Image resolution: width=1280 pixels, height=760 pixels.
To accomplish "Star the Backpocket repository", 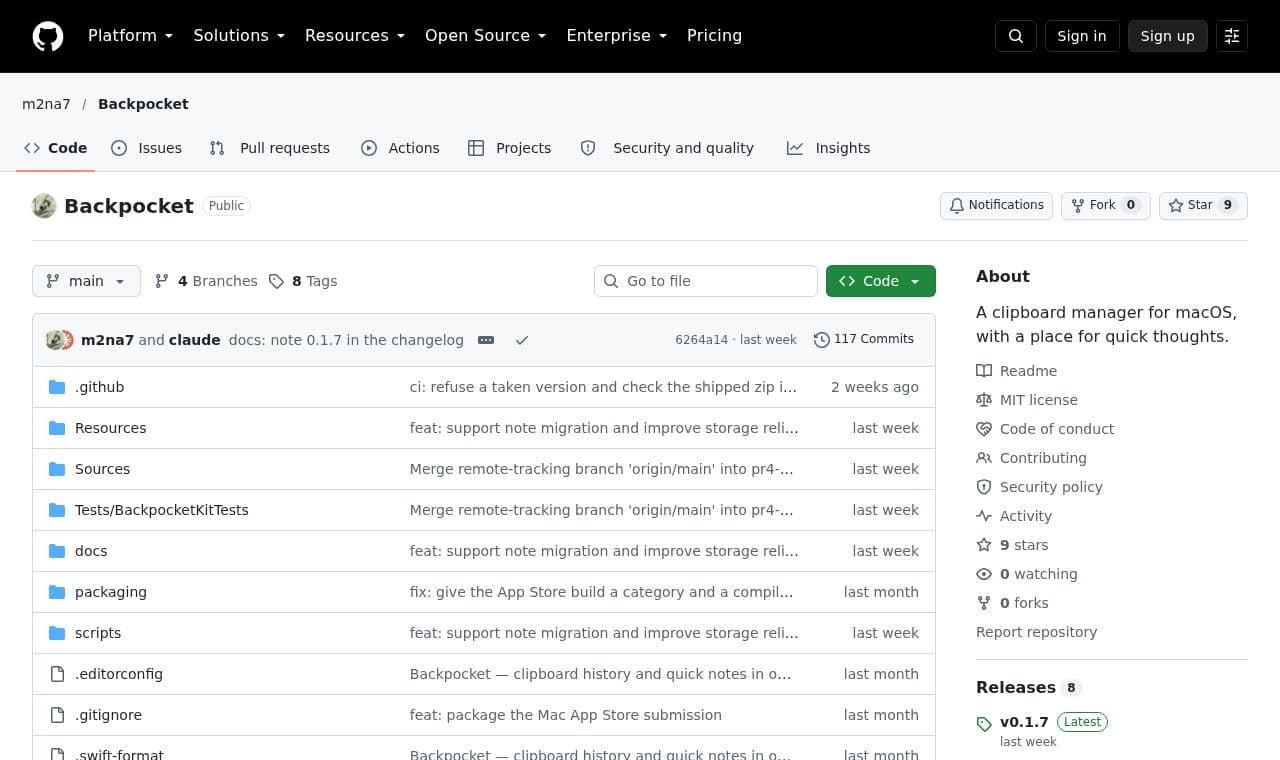I will point(1203,205).
